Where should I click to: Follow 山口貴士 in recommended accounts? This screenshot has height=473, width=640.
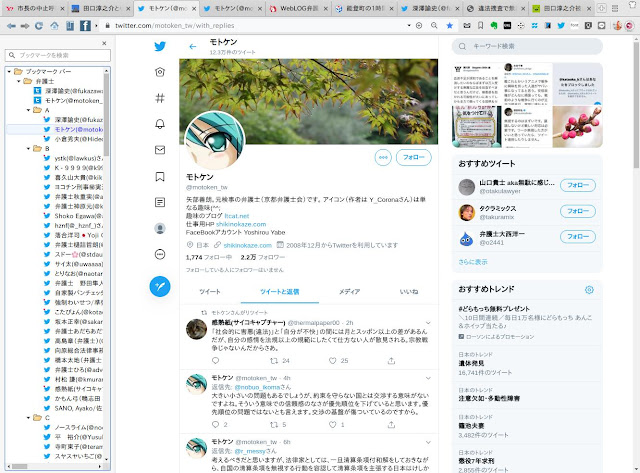[578, 185]
